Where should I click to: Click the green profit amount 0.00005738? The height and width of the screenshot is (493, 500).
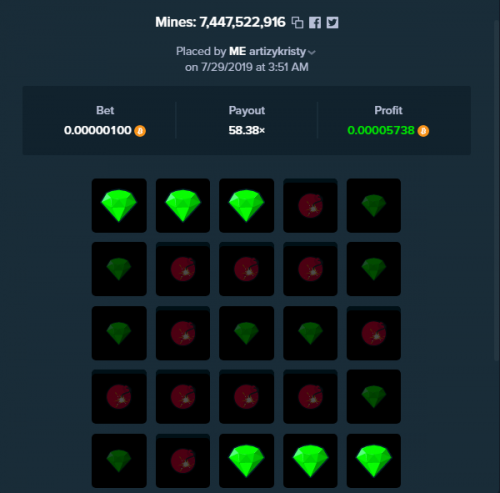pos(381,130)
